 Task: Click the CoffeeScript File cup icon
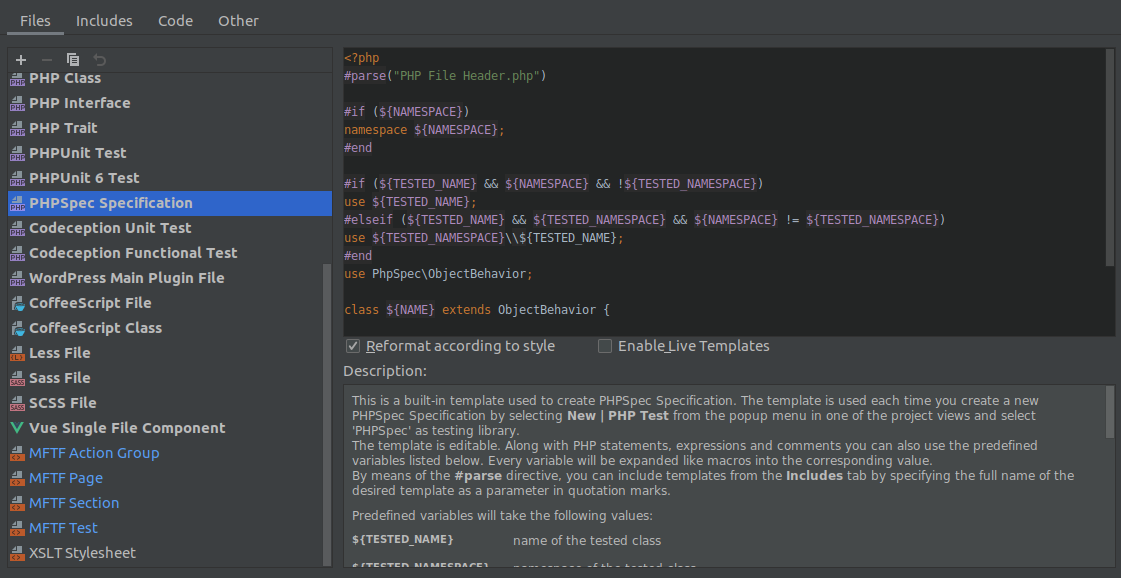tap(17, 304)
